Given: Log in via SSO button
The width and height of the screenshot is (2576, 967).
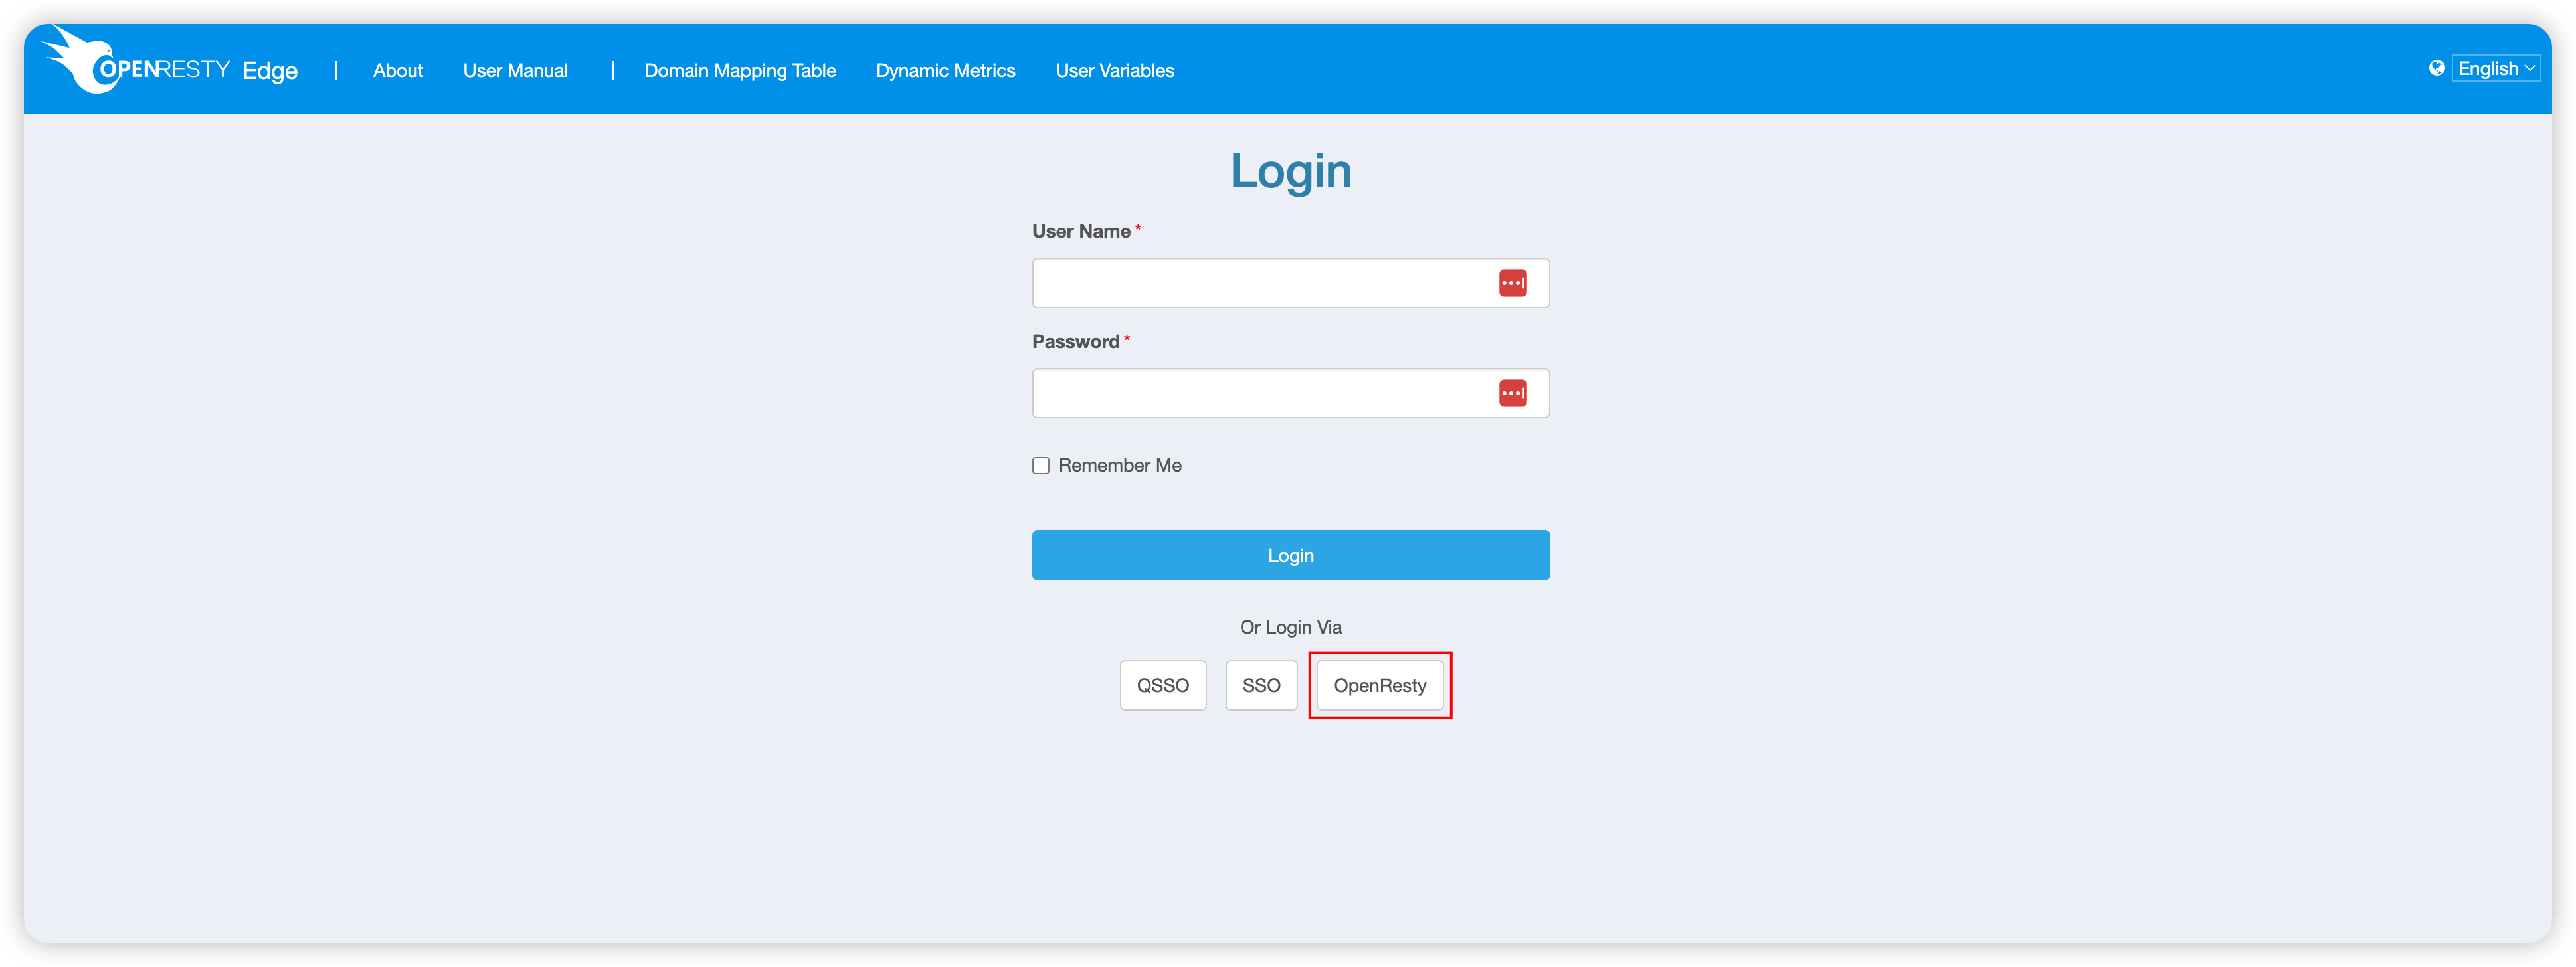Looking at the screenshot, I should (x=1260, y=685).
